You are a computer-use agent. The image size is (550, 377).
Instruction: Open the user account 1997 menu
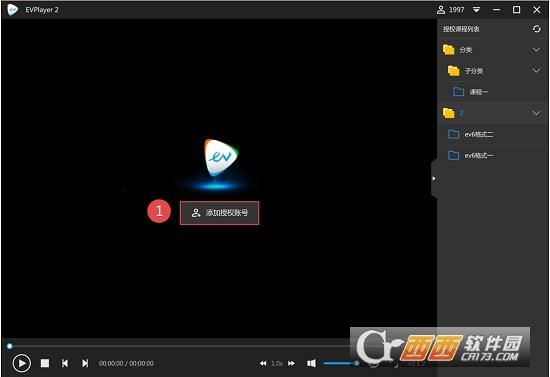pyautogui.click(x=450, y=10)
